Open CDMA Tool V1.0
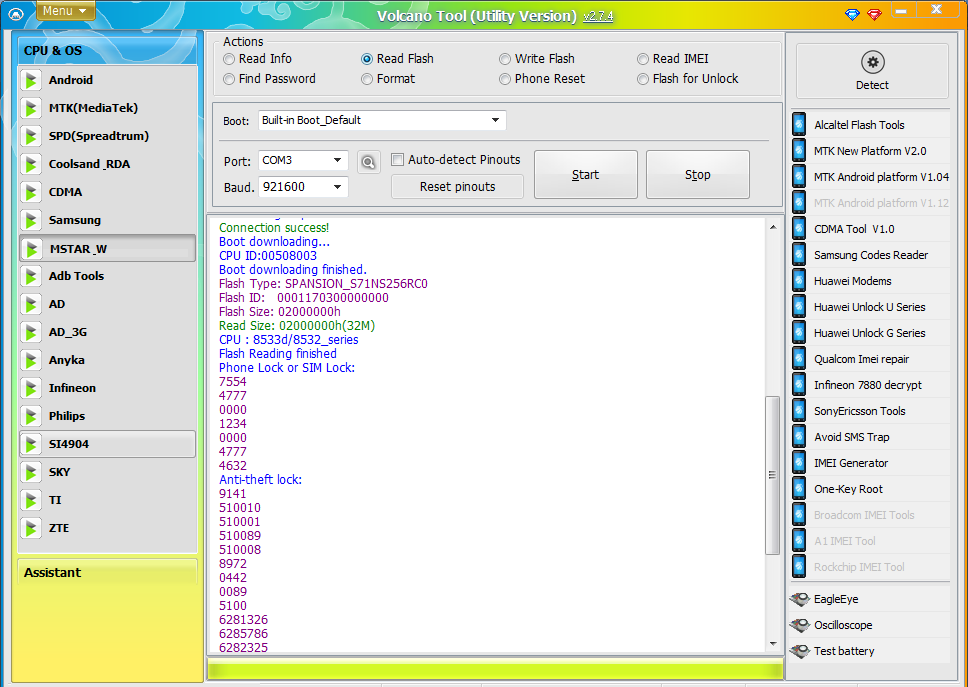Viewport: 968px width, 687px height. click(x=870, y=229)
